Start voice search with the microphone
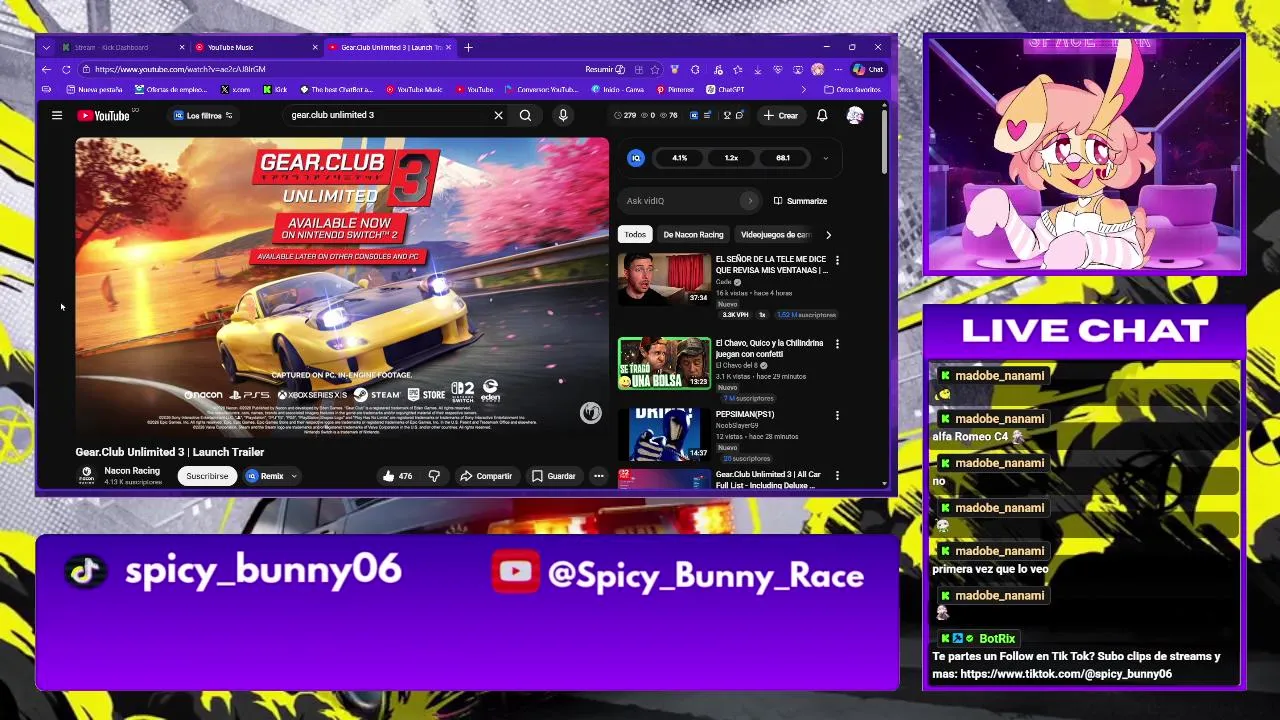Image resolution: width=1280 pixels, height=720 pixels. [563, 115]
